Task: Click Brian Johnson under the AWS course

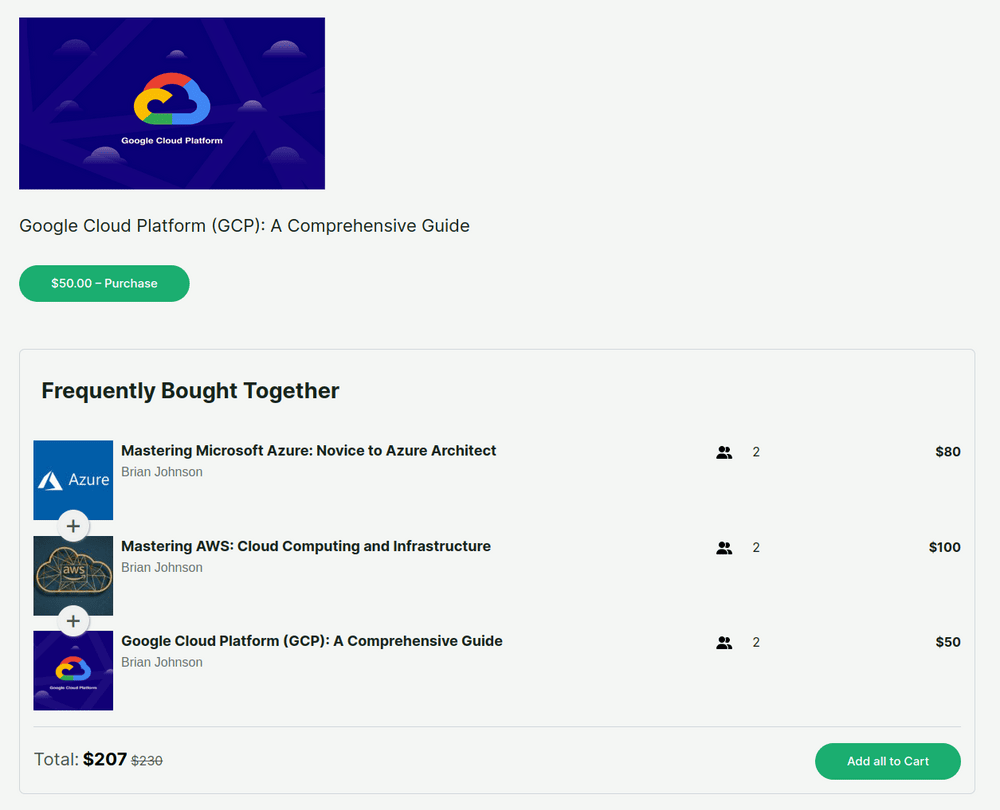Action: pyautogui.click(x=162, y=568)
